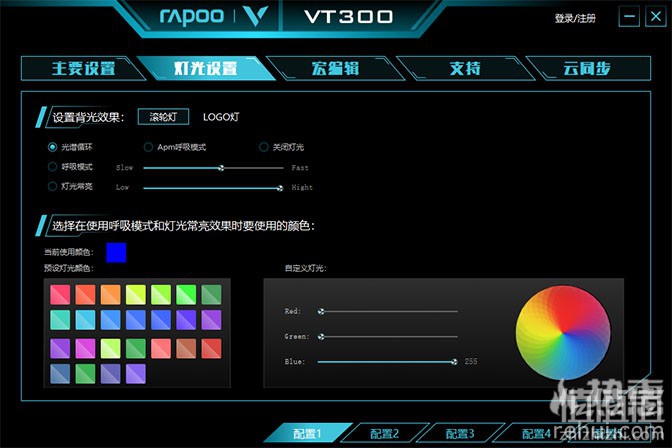The height and width of the screenshot is (448, 672).
Task: Minimize the Rapoo VT300 window
Action: [630, 17]
